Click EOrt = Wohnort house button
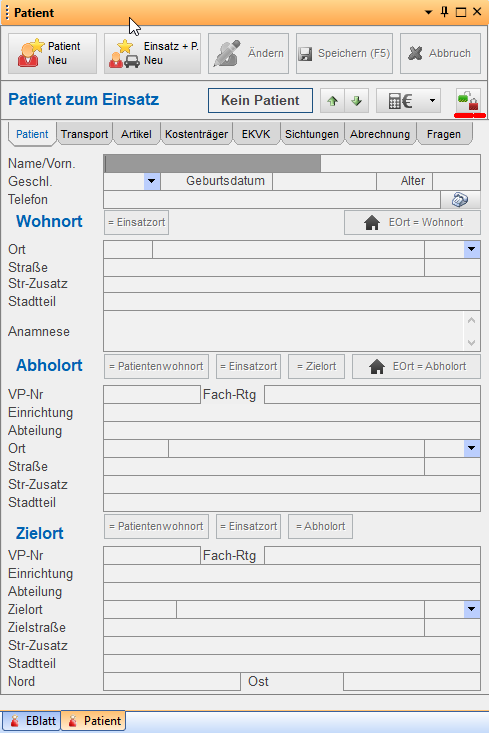Viewport: 489px width, 733px height. (412, 223)
